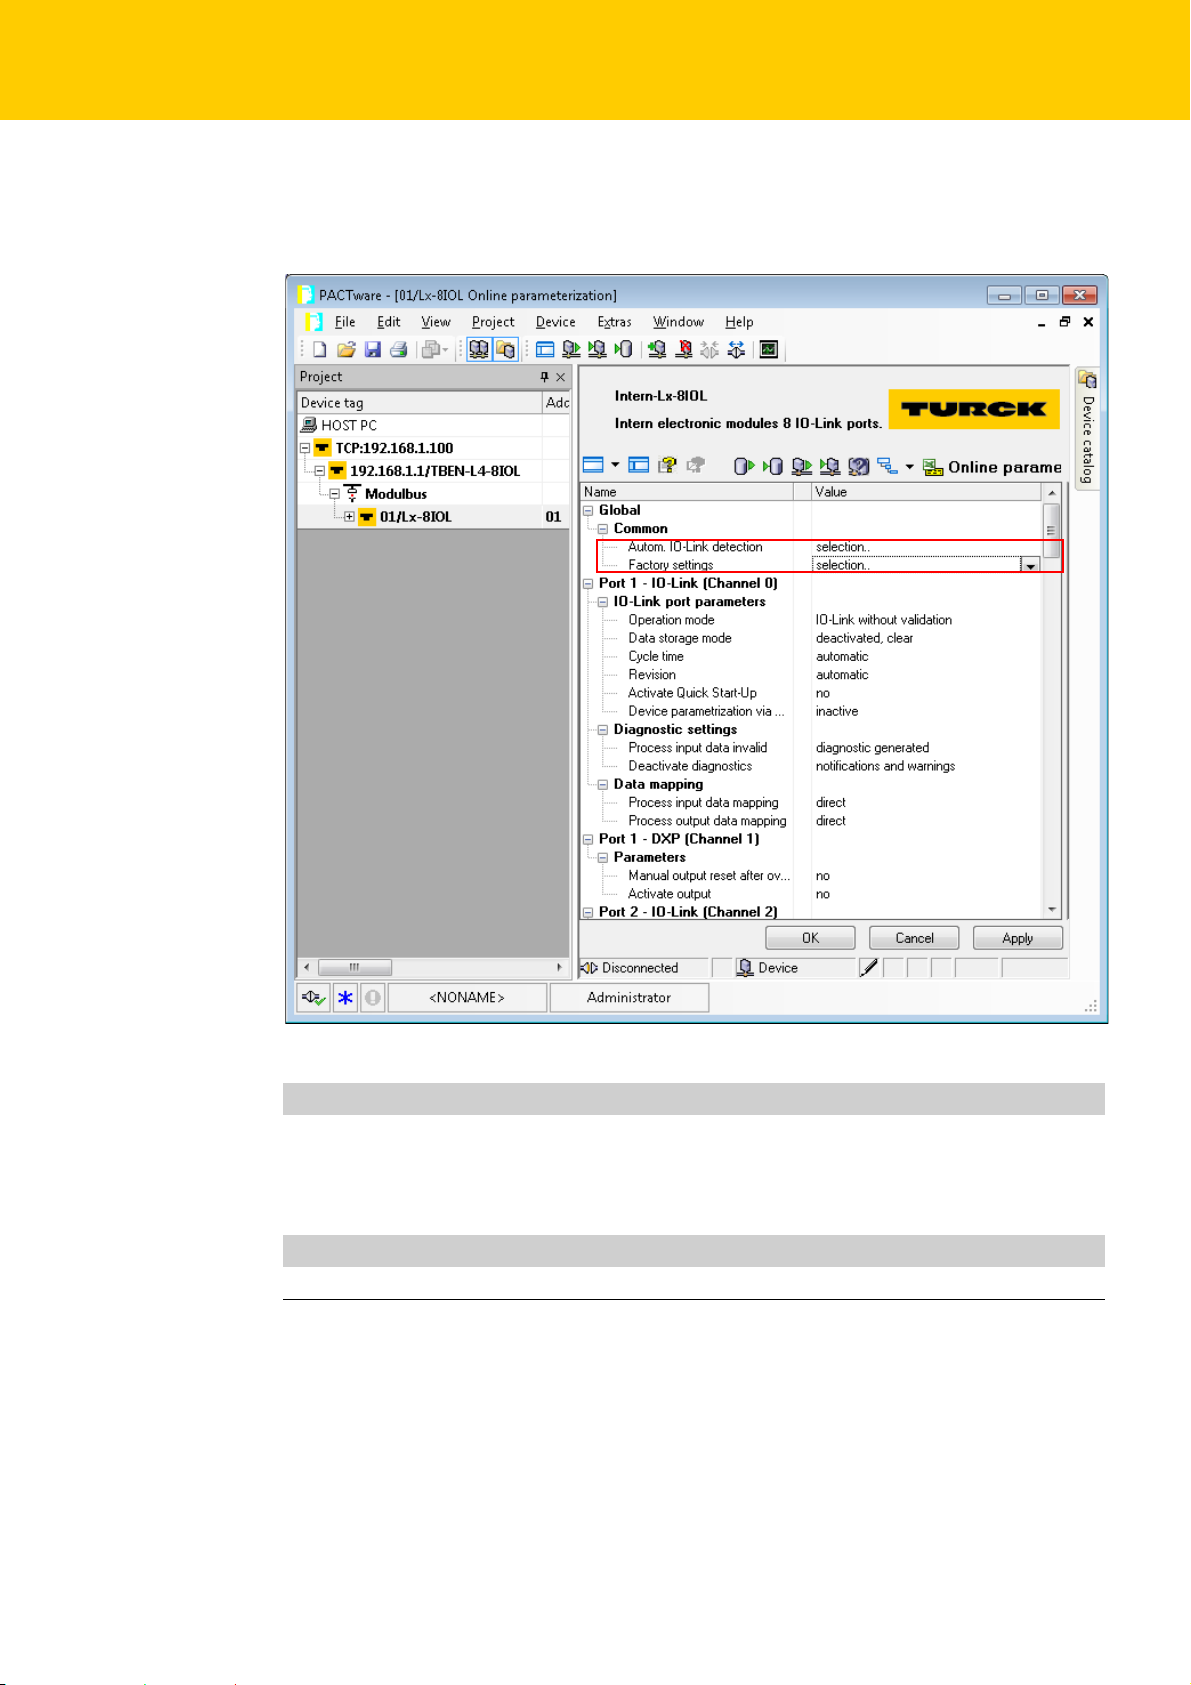The height and width of the screenshot is (1685, 1191).
Task: Save project using the floppy disk icon
Action: pyautogui.click(x=372, y=349)
